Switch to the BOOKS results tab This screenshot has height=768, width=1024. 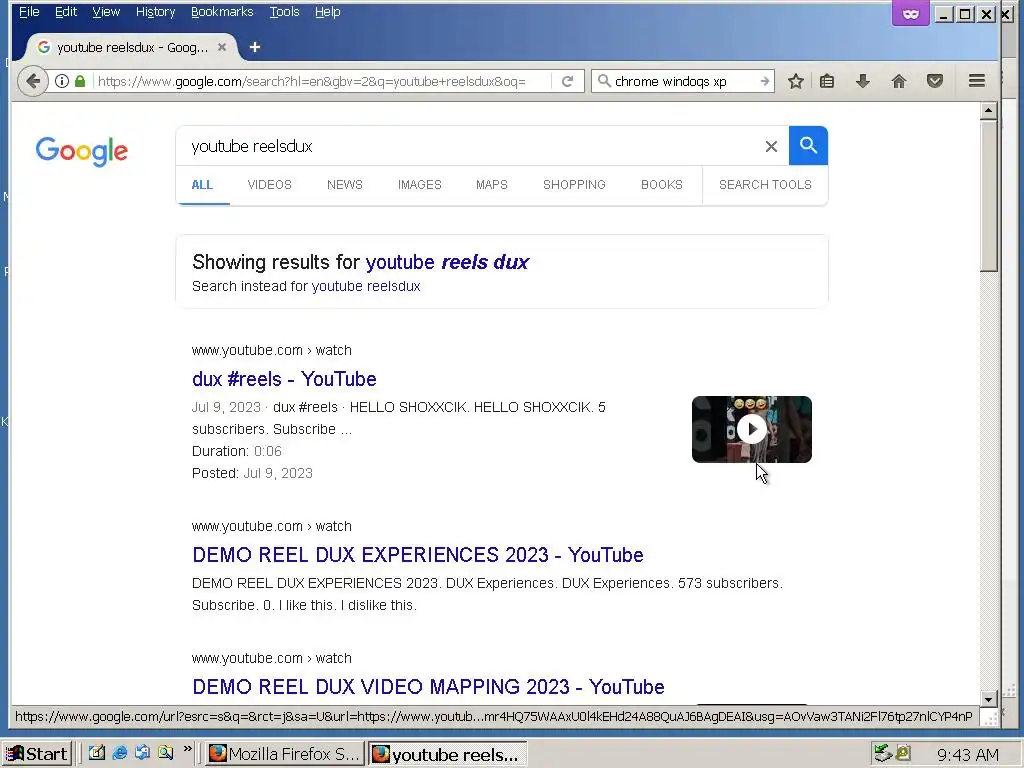point(662,185)
